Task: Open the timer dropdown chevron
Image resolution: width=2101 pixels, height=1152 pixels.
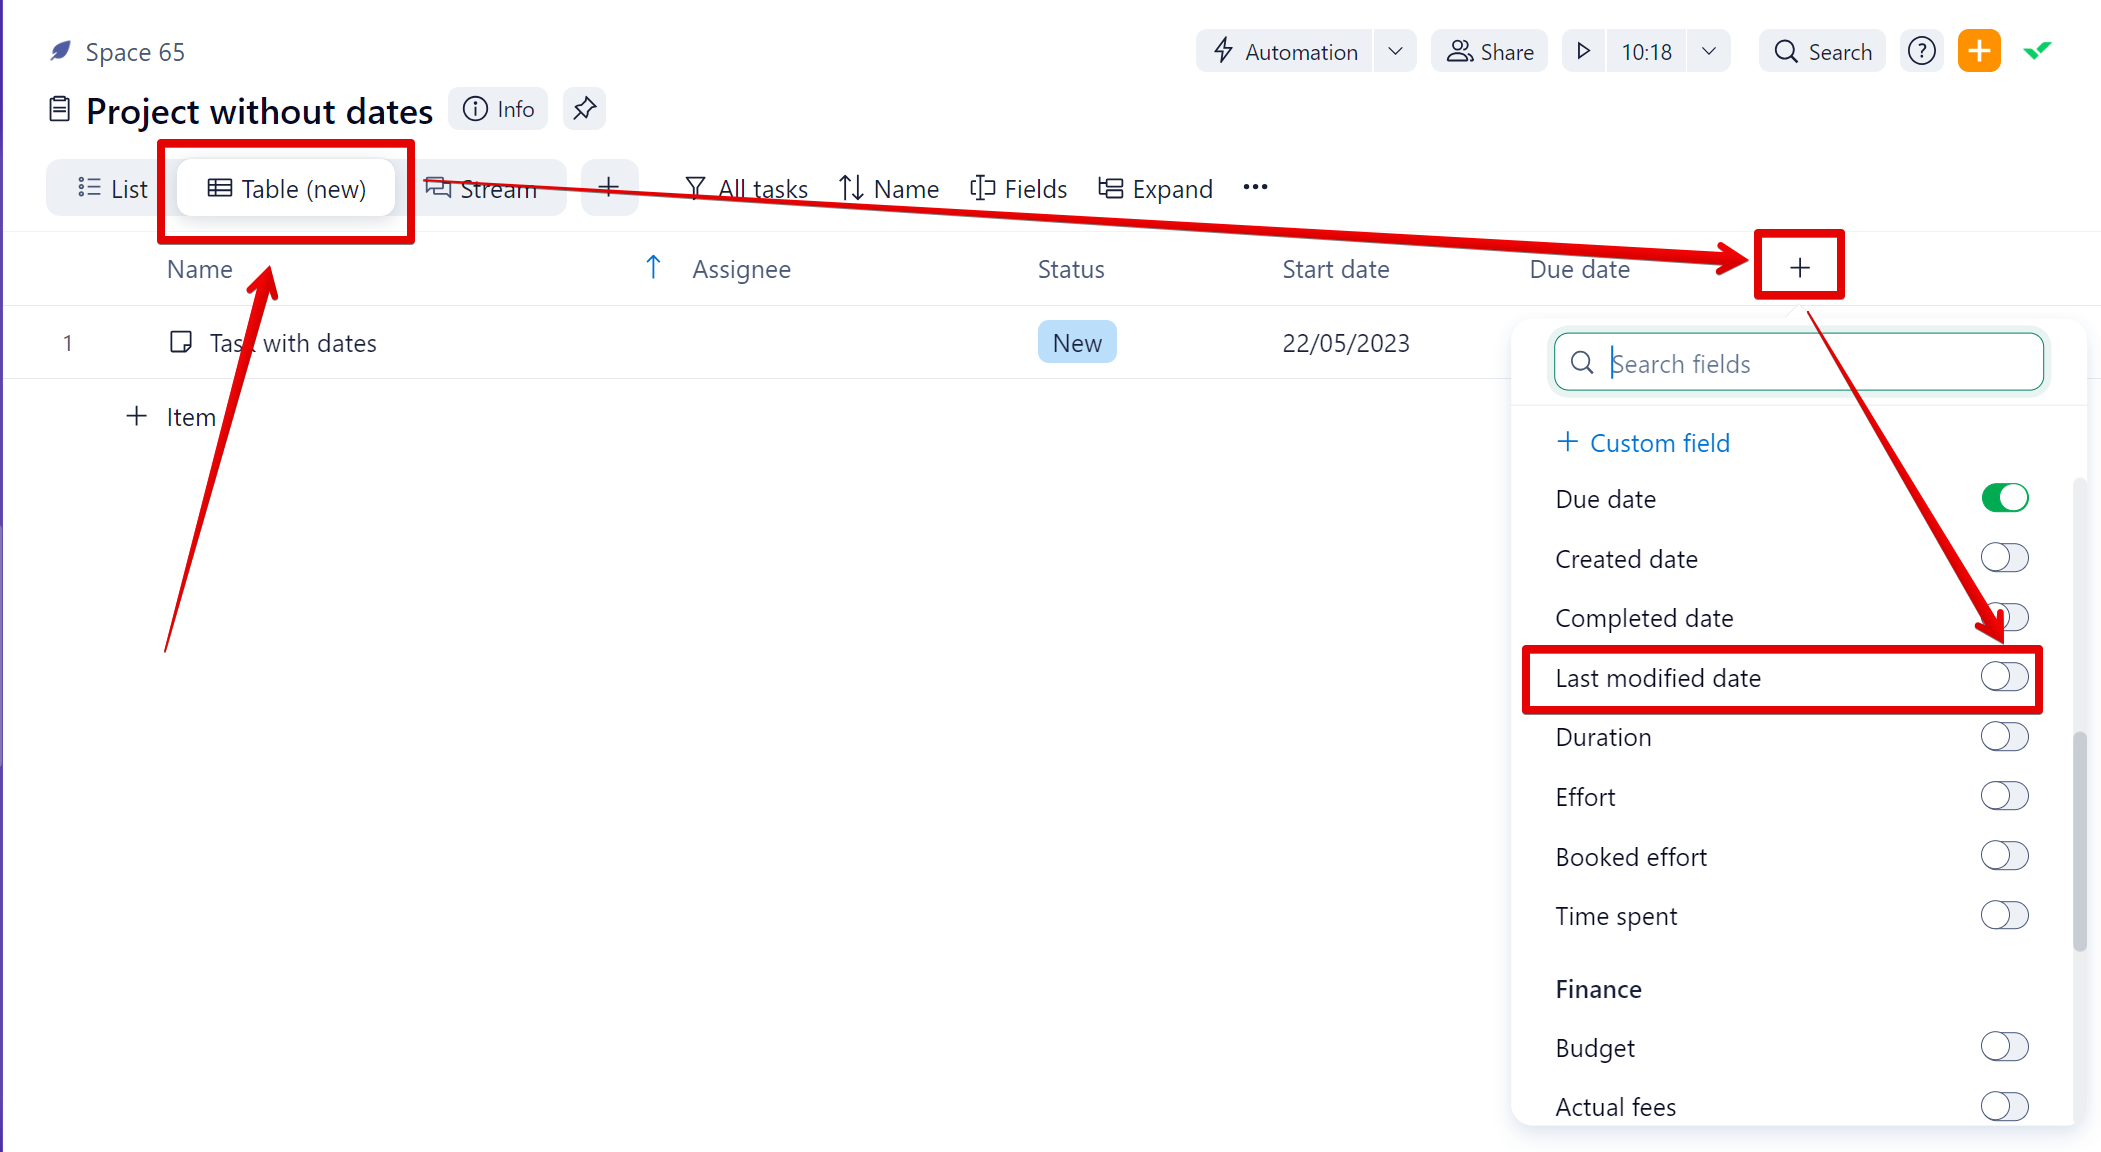Action: click(x=1709, y=51)
